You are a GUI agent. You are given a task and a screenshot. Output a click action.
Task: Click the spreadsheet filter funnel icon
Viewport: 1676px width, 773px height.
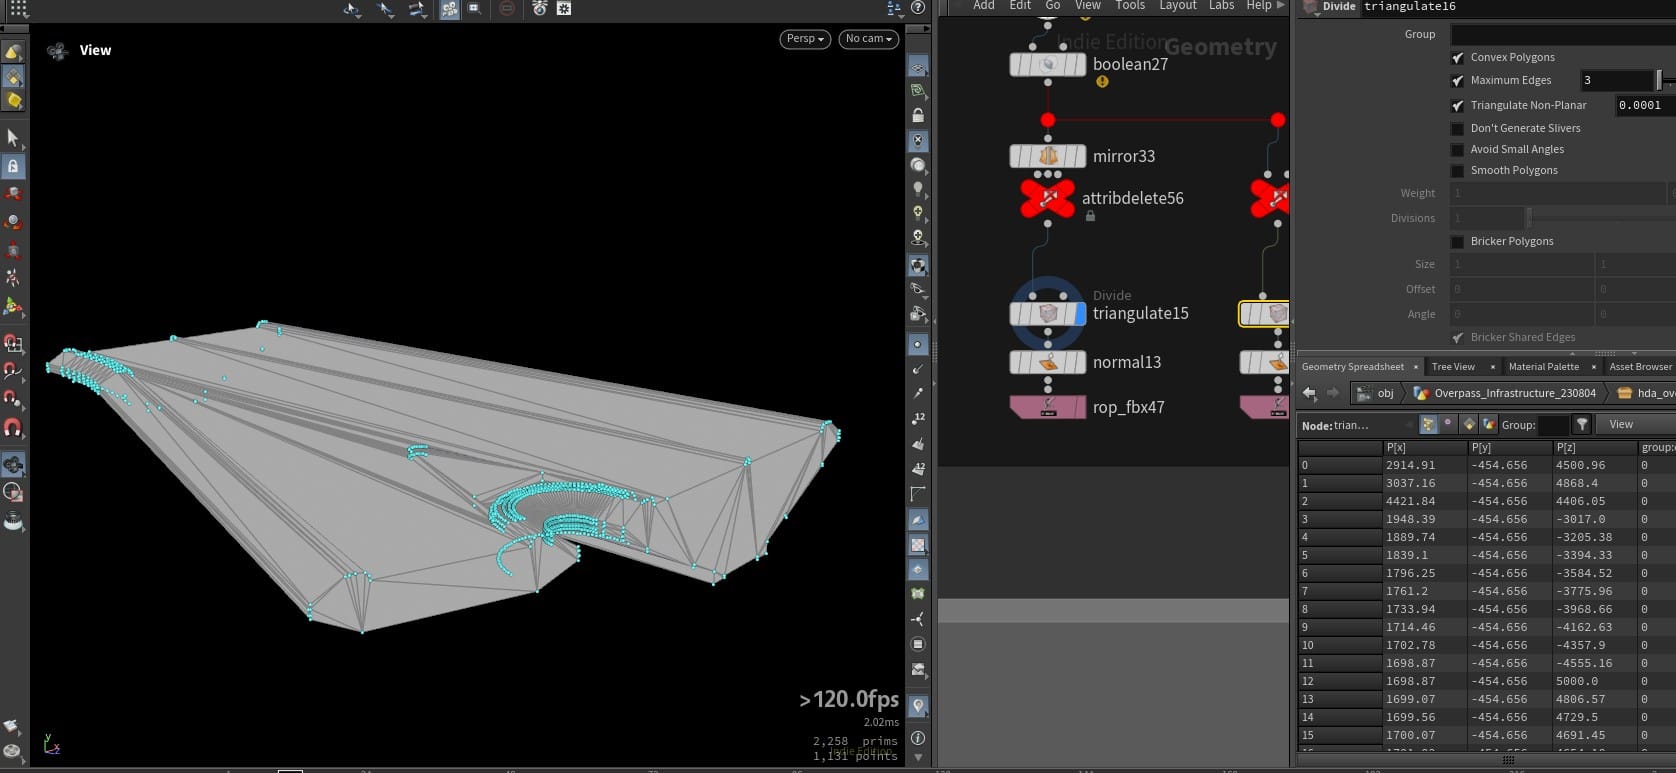(1582, 424)
